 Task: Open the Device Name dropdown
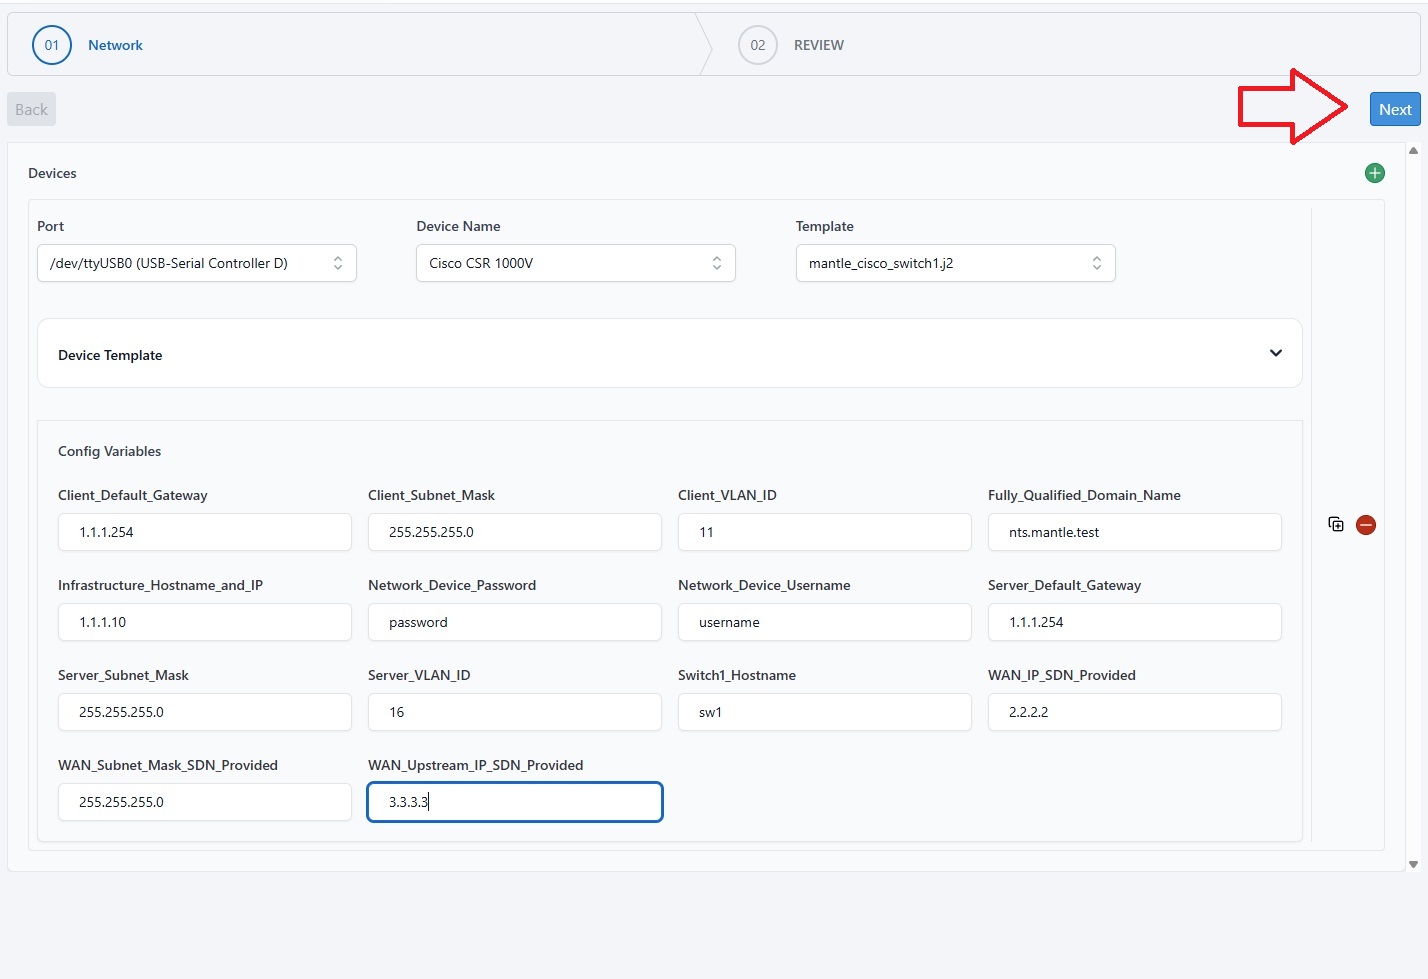click(576, 263)
